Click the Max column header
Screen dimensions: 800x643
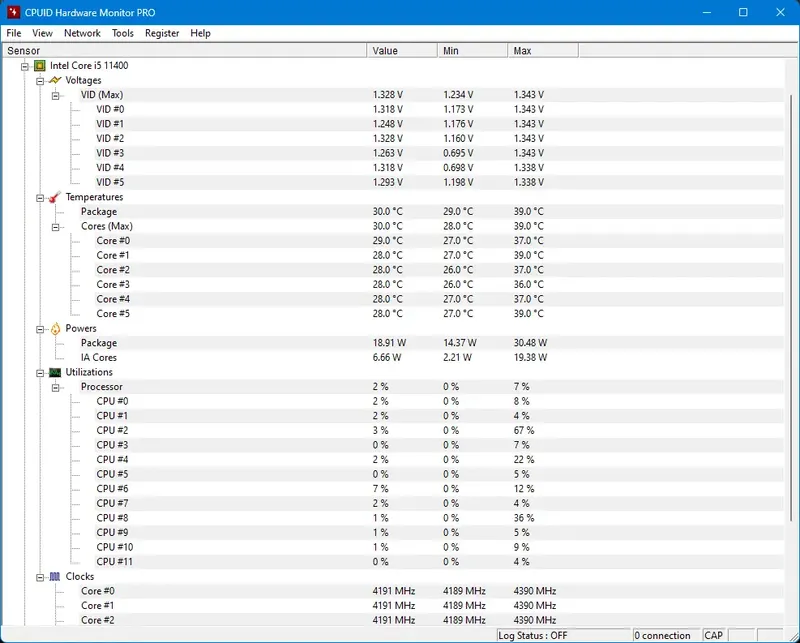click(x=543, y=51)
